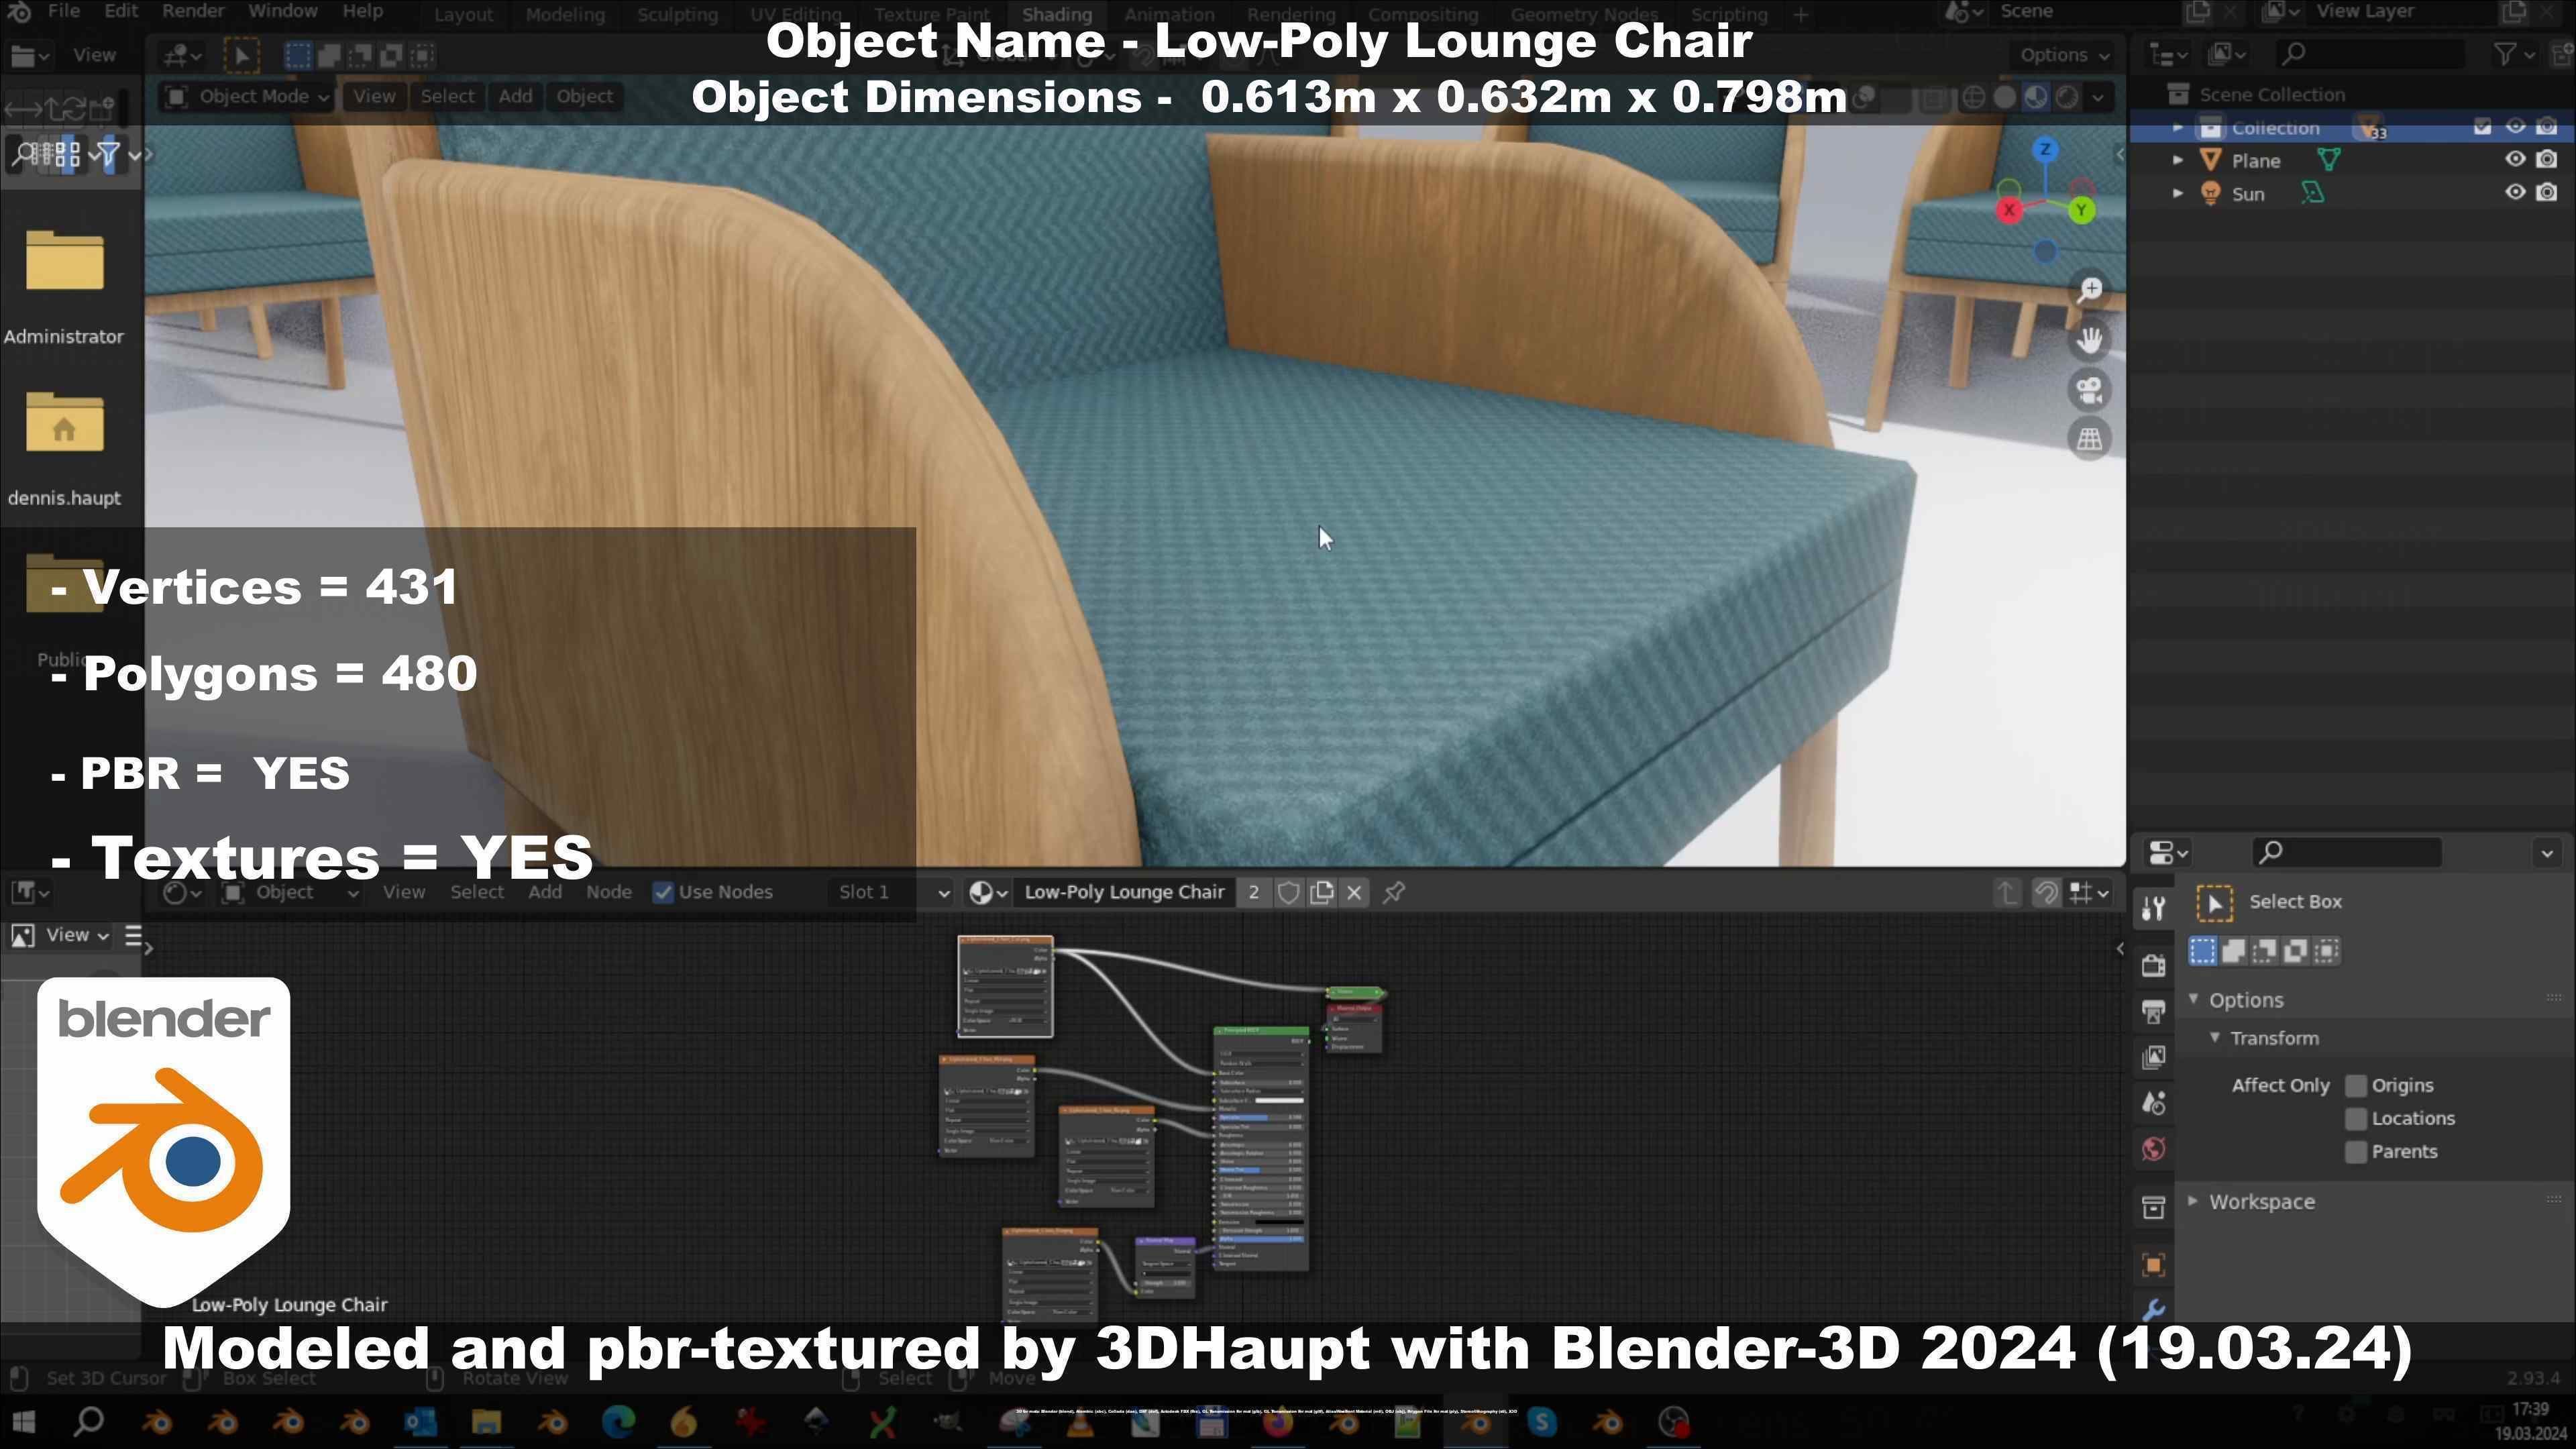Expand the Sun item in the outliner

click(x=2178, y=193)
